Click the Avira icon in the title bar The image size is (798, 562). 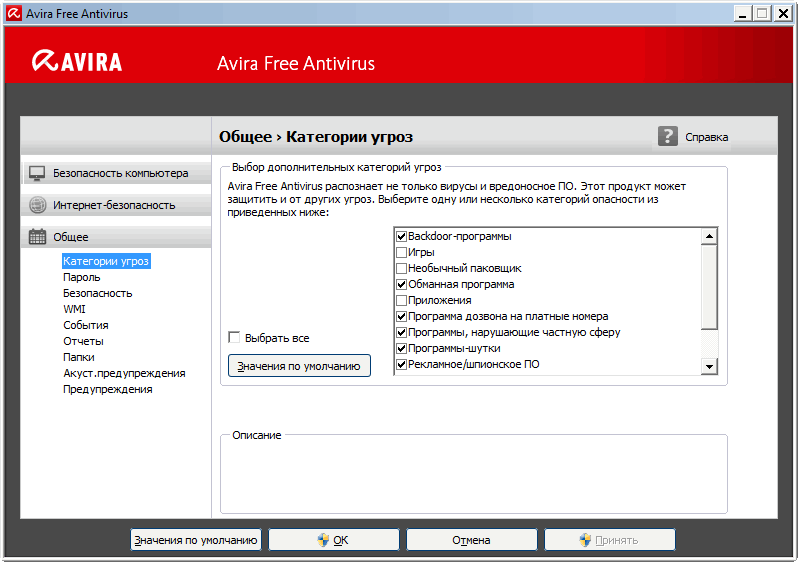pyautogui.click(x=13, y=14)
